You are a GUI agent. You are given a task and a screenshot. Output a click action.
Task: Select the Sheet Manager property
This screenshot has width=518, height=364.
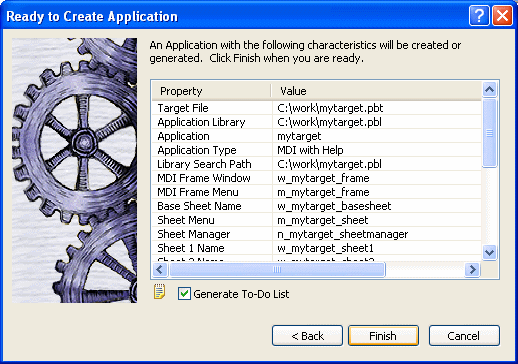(194, 234)
